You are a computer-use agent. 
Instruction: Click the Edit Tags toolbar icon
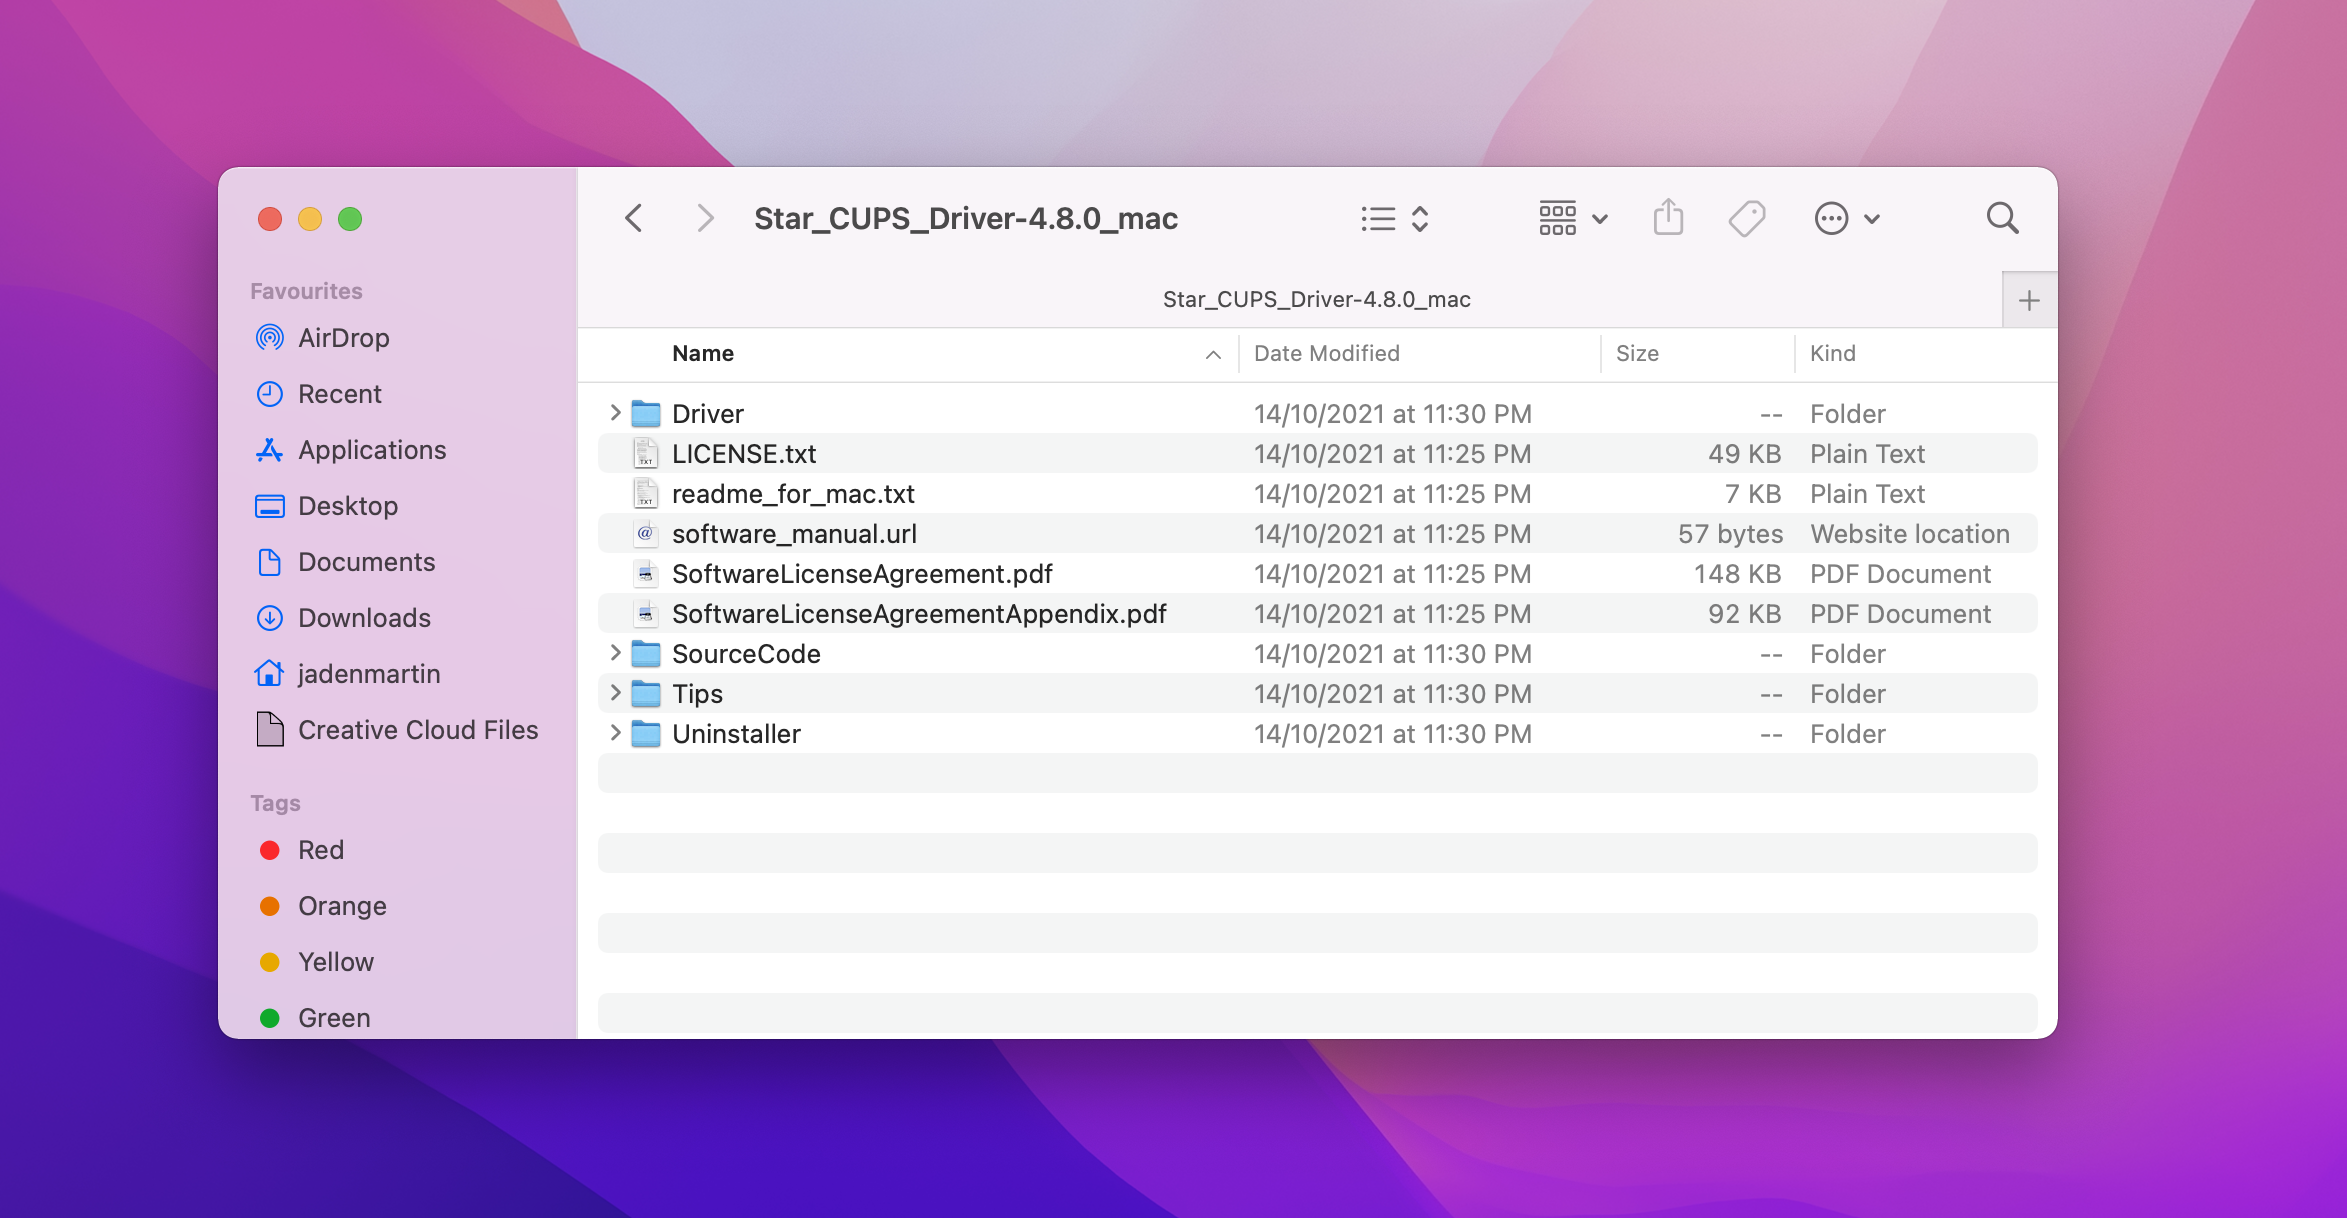tap(1747, 218)
